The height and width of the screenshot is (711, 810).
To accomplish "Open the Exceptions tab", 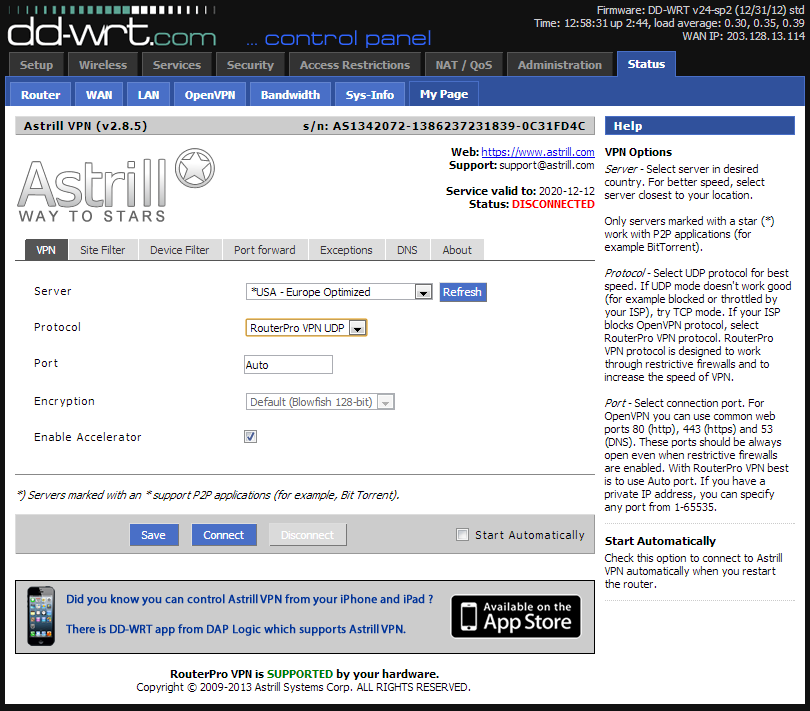I will coord(346,250).
